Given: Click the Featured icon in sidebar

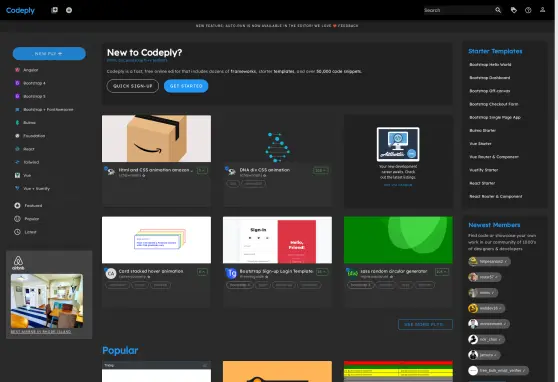Looking at the screenshot, I should point(17,205).
